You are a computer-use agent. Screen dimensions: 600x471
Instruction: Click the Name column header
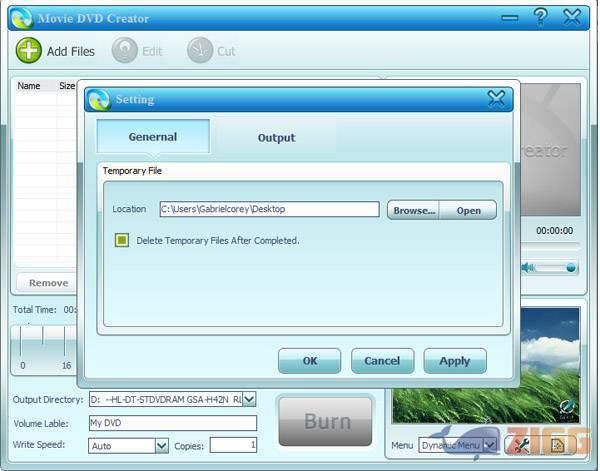[x=29, y=86]
